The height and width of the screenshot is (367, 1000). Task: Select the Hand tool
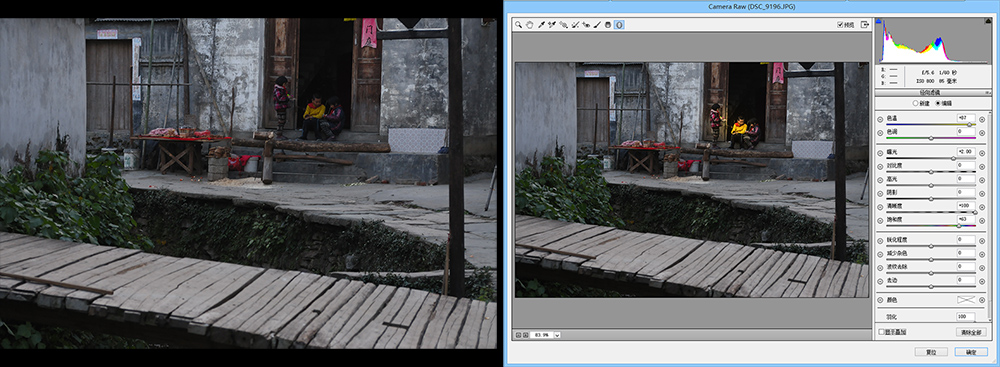(529, 24)
